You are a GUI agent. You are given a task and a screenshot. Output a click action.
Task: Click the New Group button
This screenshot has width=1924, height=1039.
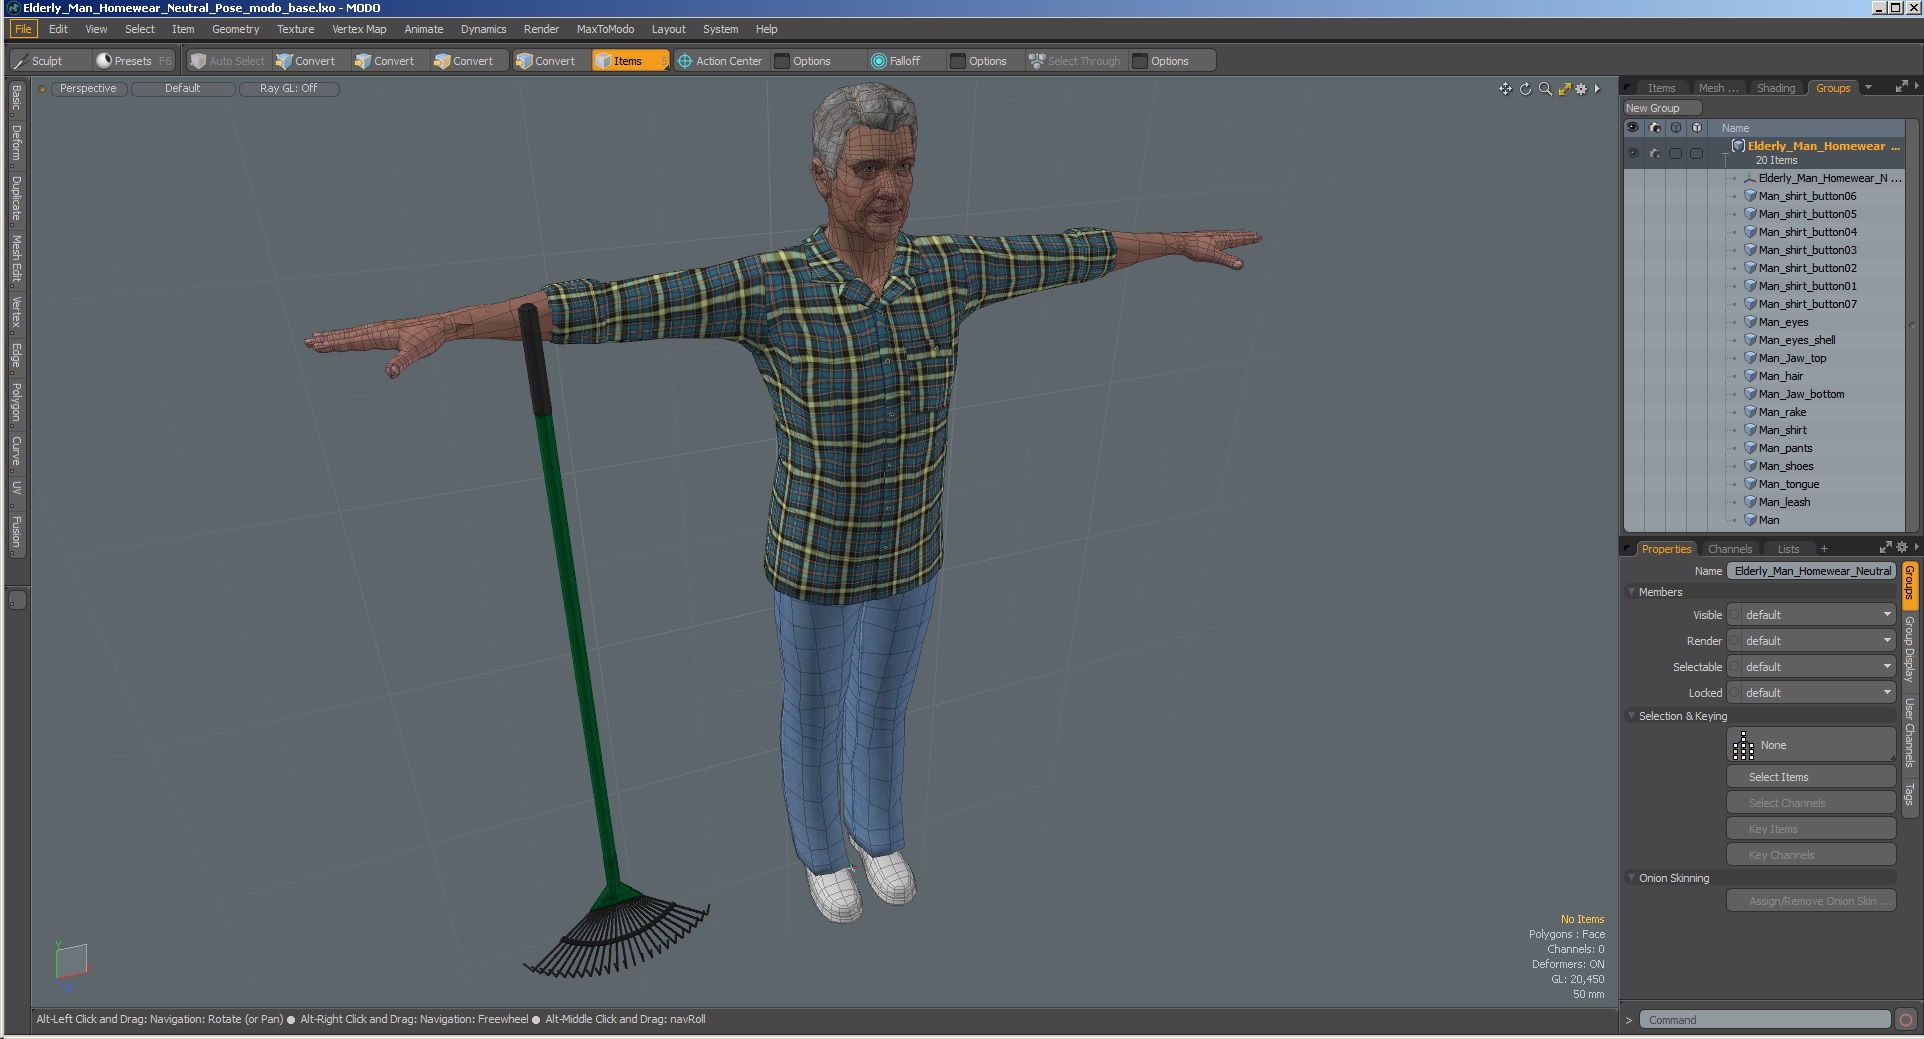point(1662,108)
